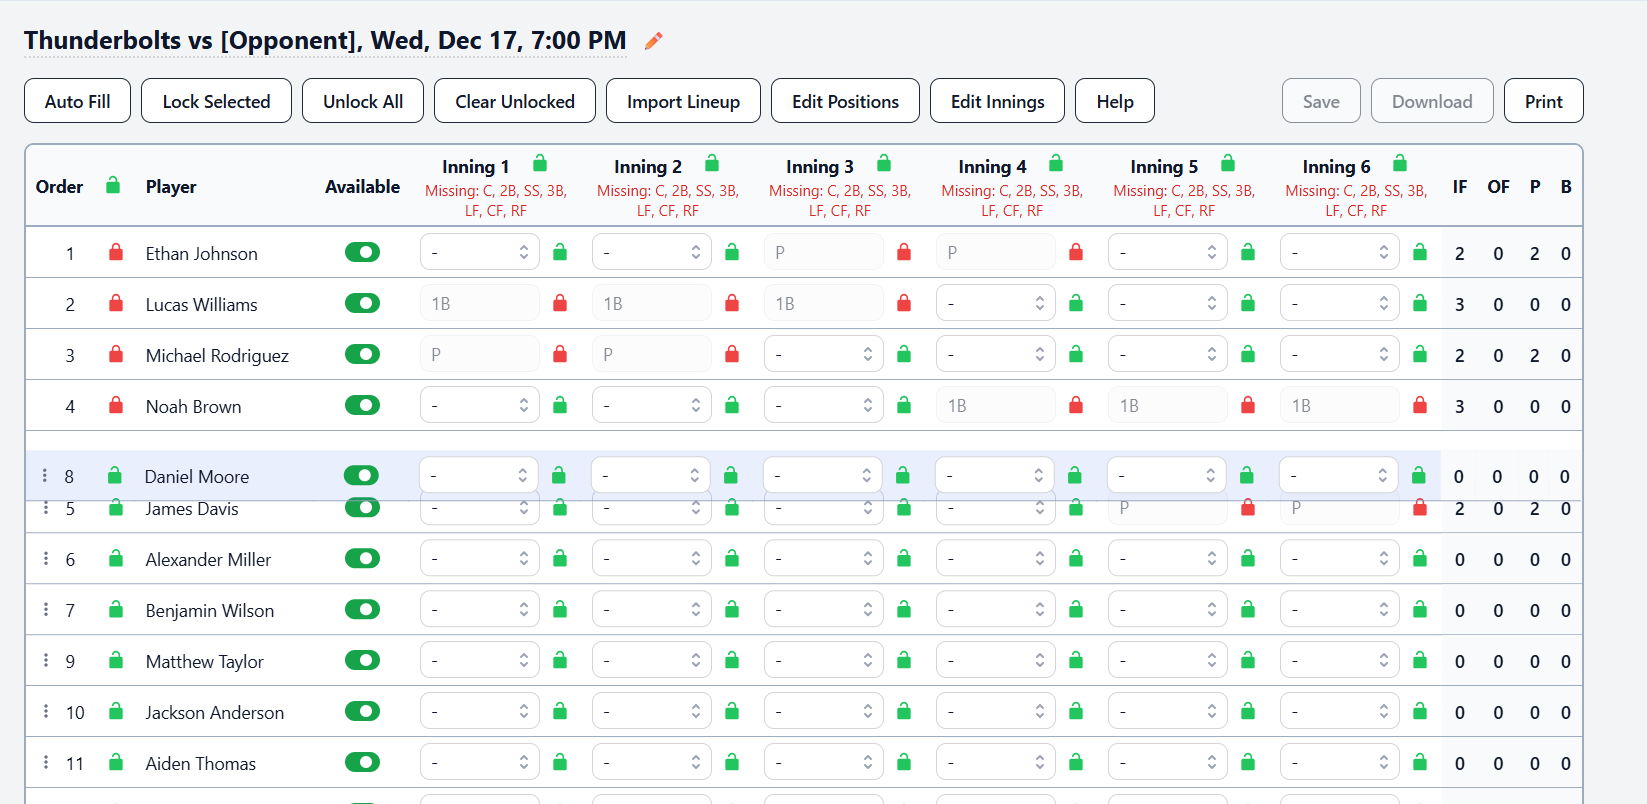Expand Jackson Anderson's Inning 6 position dropdown
The image size is (1647, 804).
pos(1339,712)
